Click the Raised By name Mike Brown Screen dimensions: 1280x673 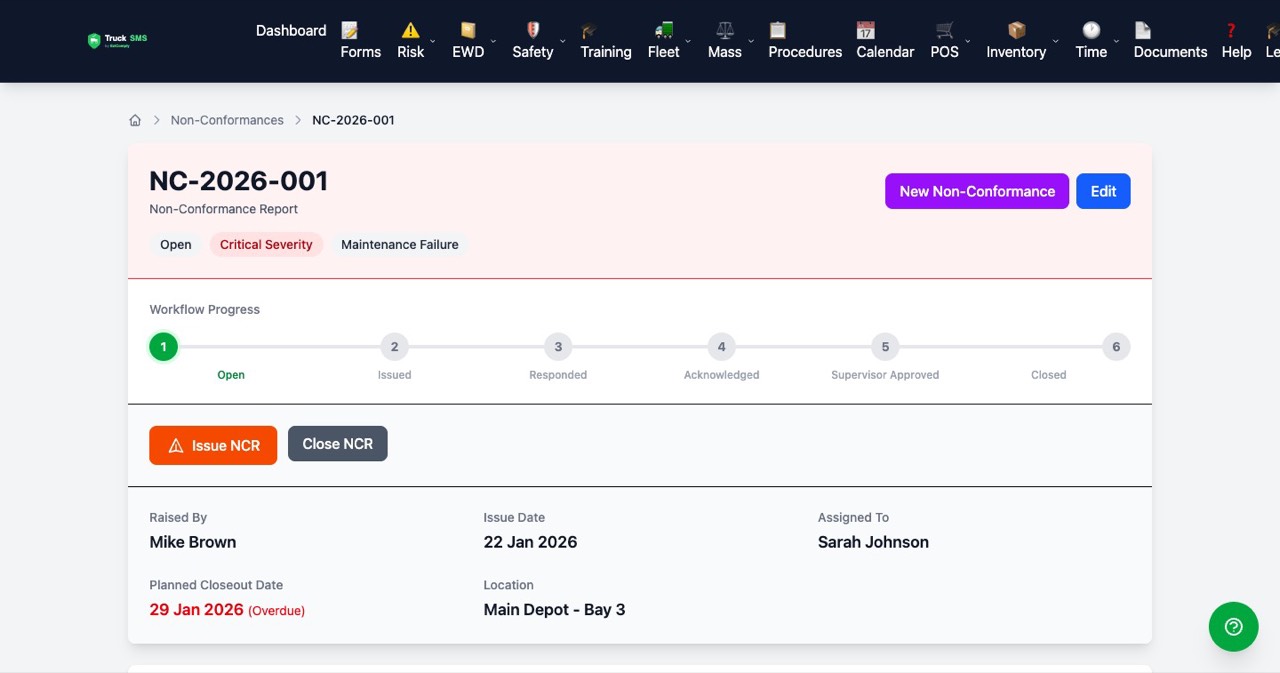193,542
